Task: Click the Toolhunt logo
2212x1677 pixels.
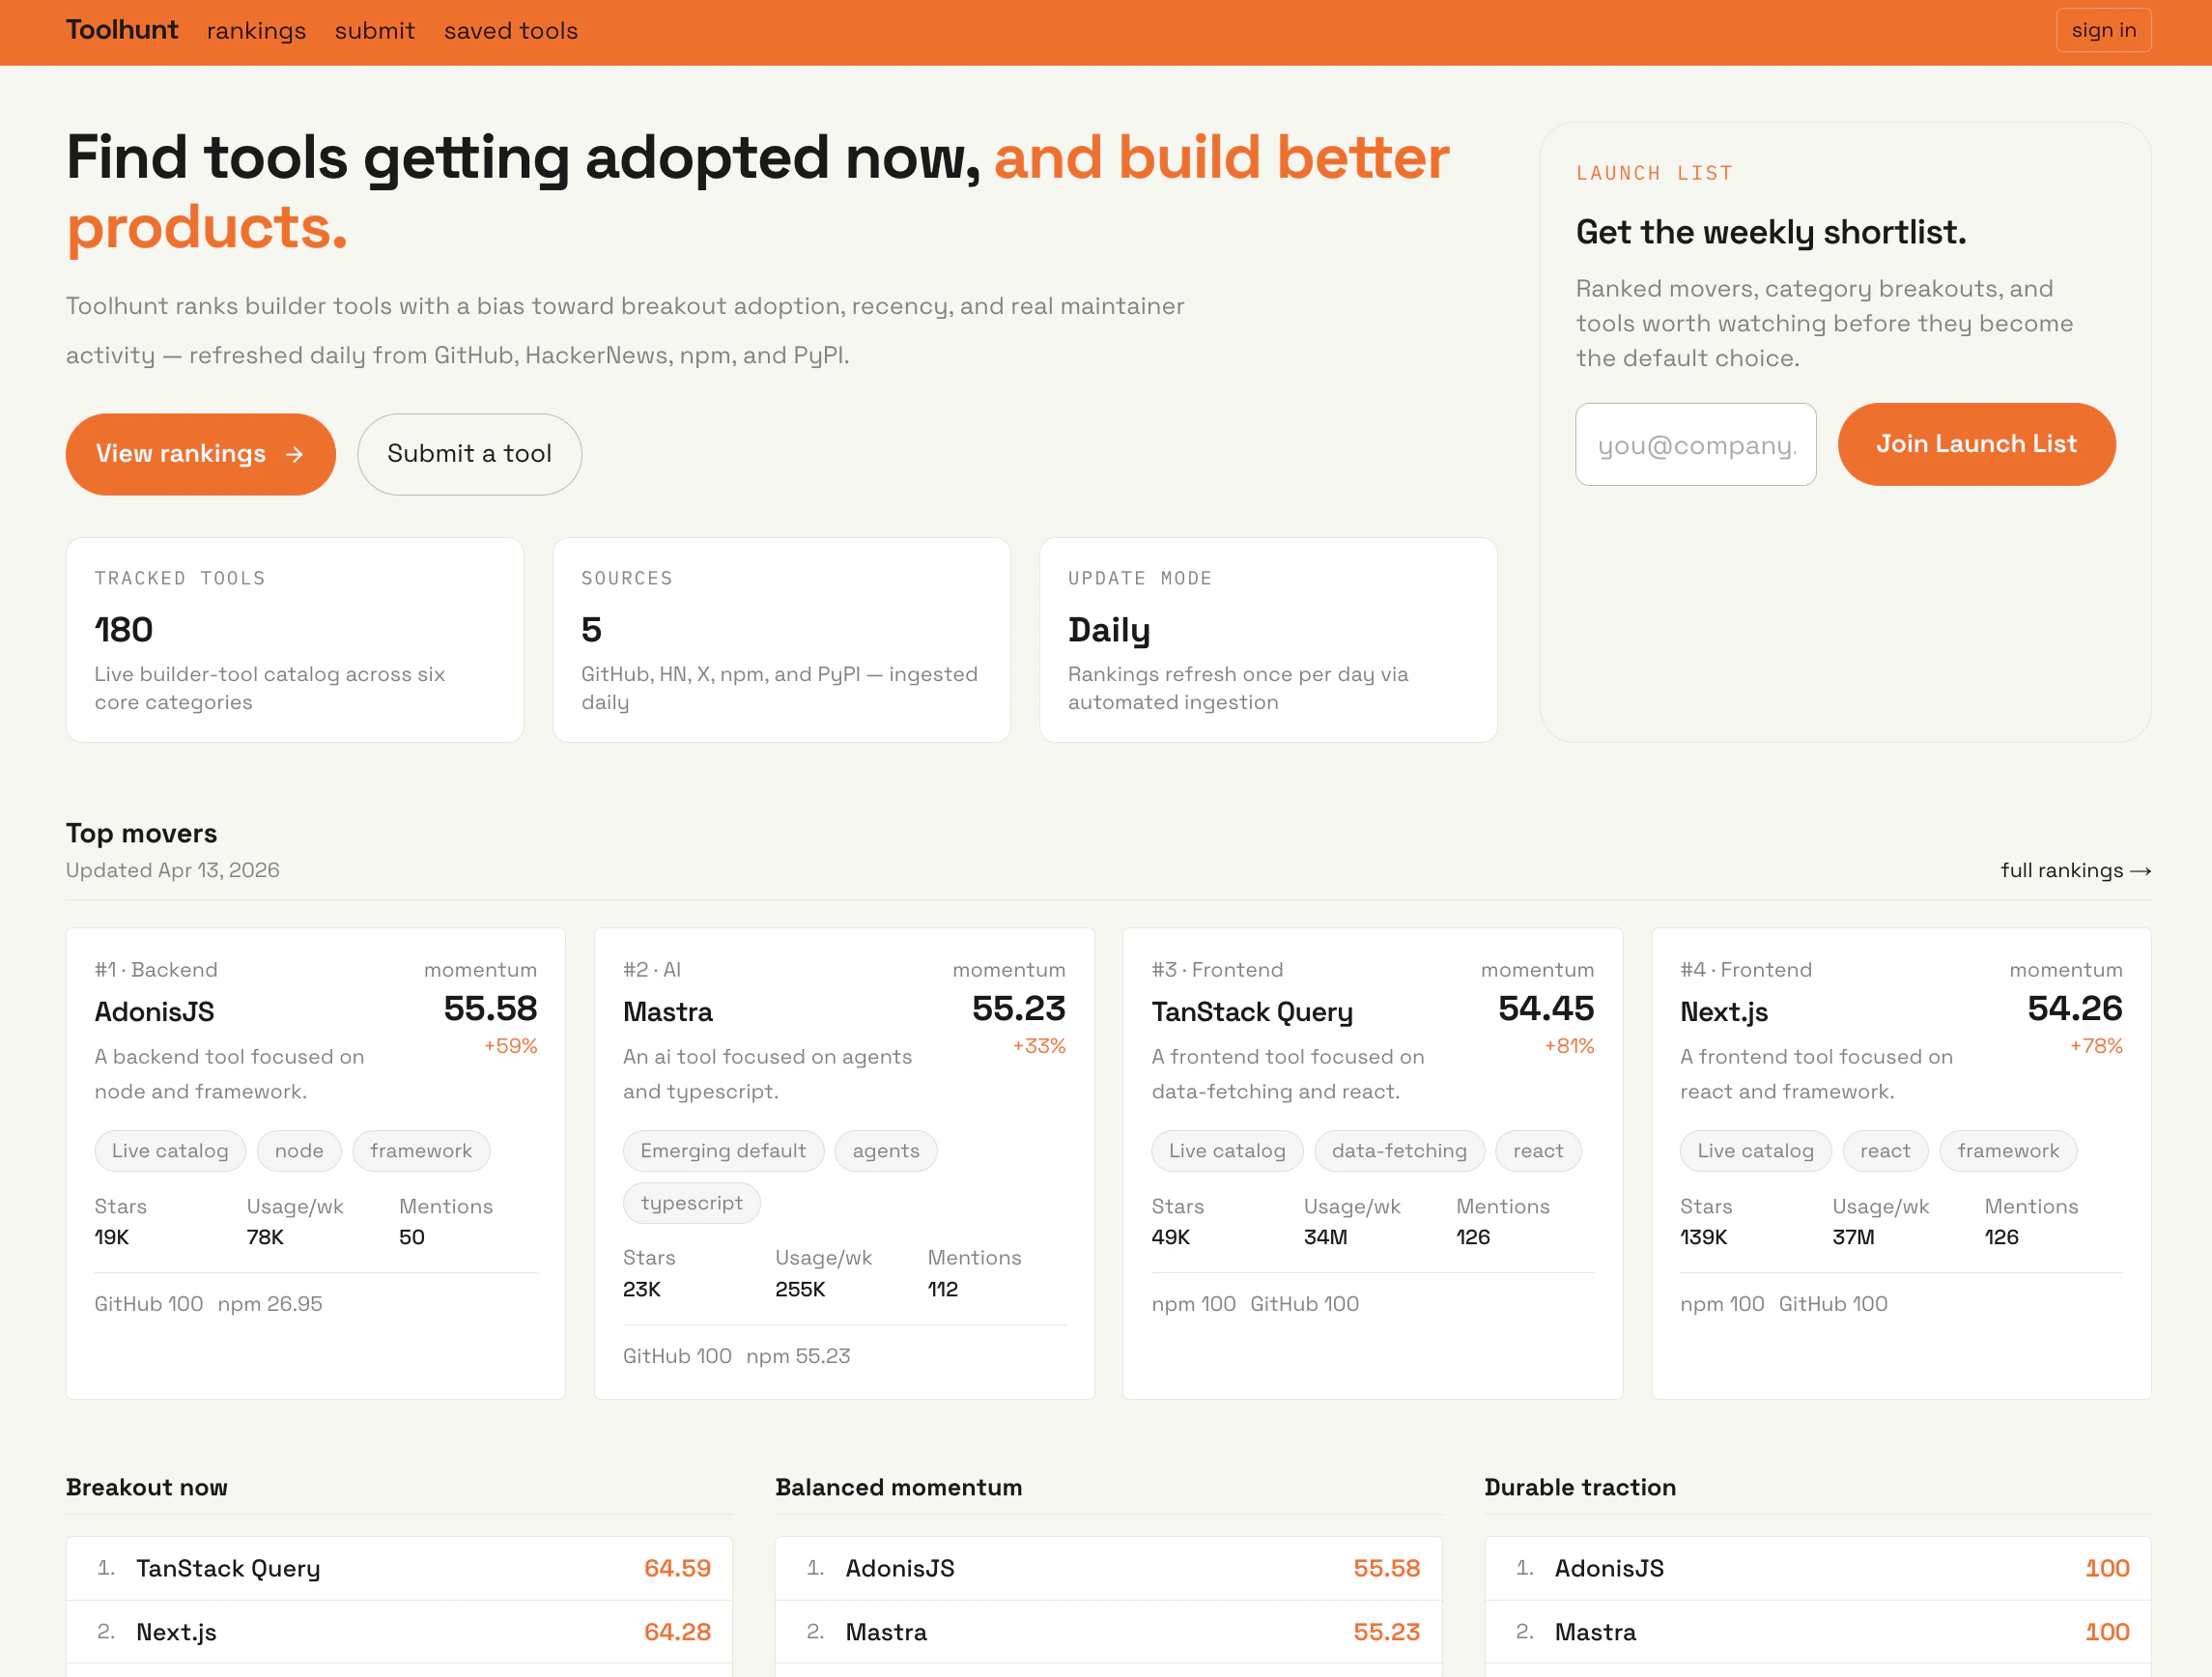Action: pos(121,30)
